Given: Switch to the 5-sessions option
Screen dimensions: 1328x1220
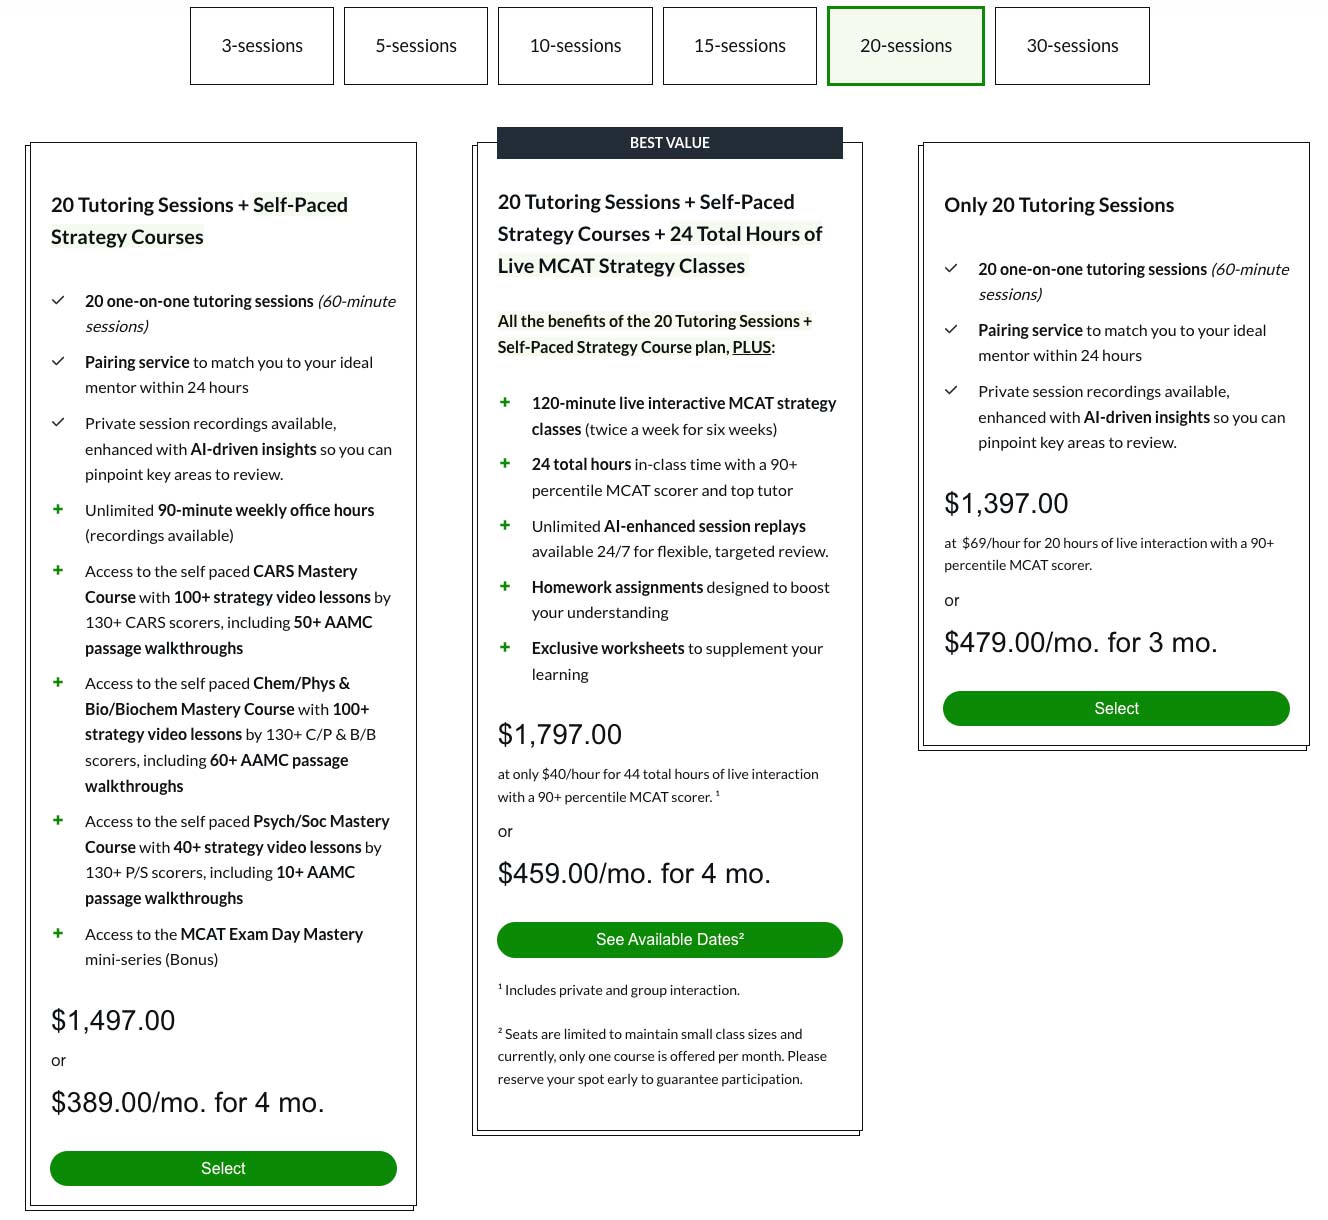Looking at the screenshot, I should coord(416,46).
